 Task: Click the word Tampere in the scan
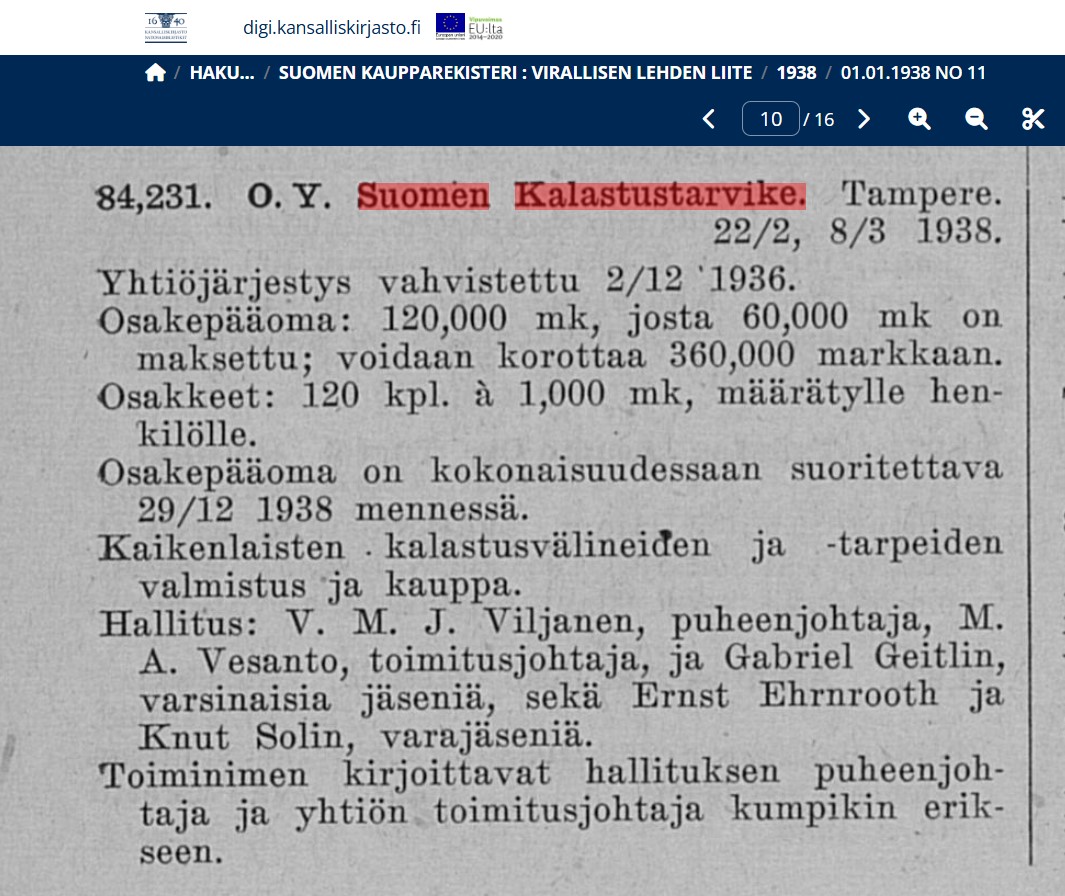[x=921, y=194]
